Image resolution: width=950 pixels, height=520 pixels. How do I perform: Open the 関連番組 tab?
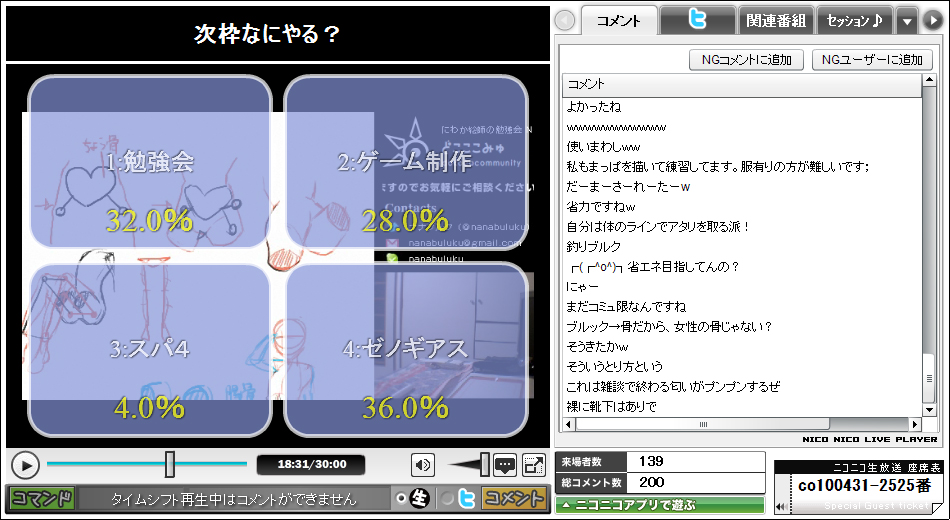click(776, 21)
